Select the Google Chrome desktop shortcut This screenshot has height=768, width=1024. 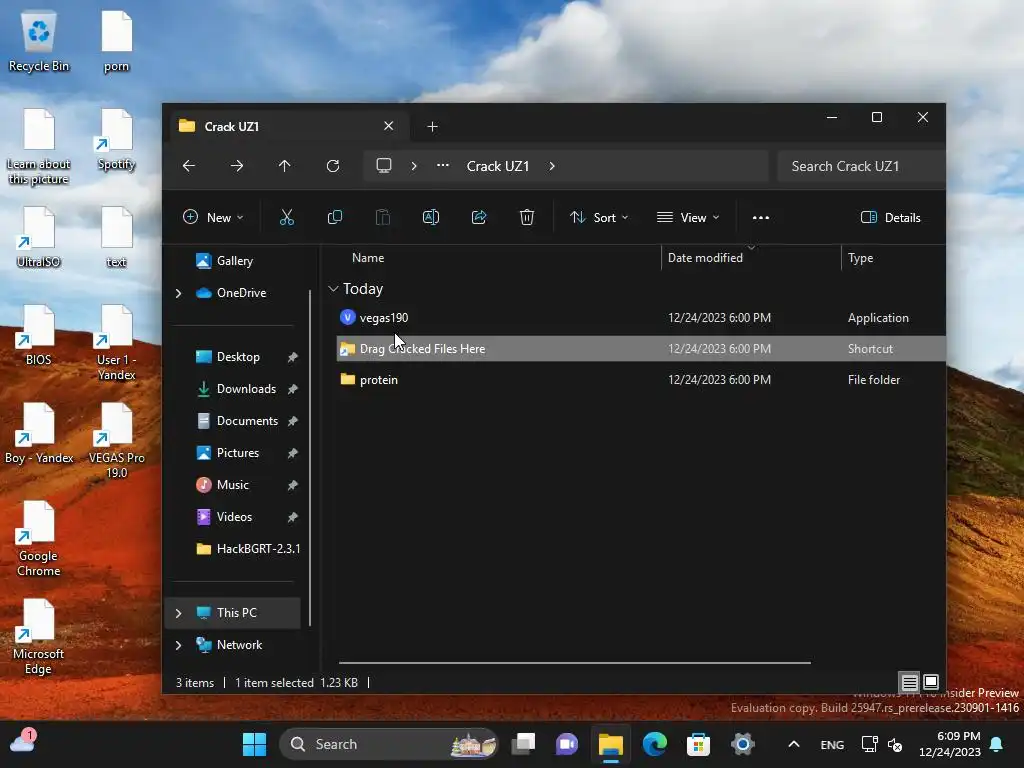point(39,539)
